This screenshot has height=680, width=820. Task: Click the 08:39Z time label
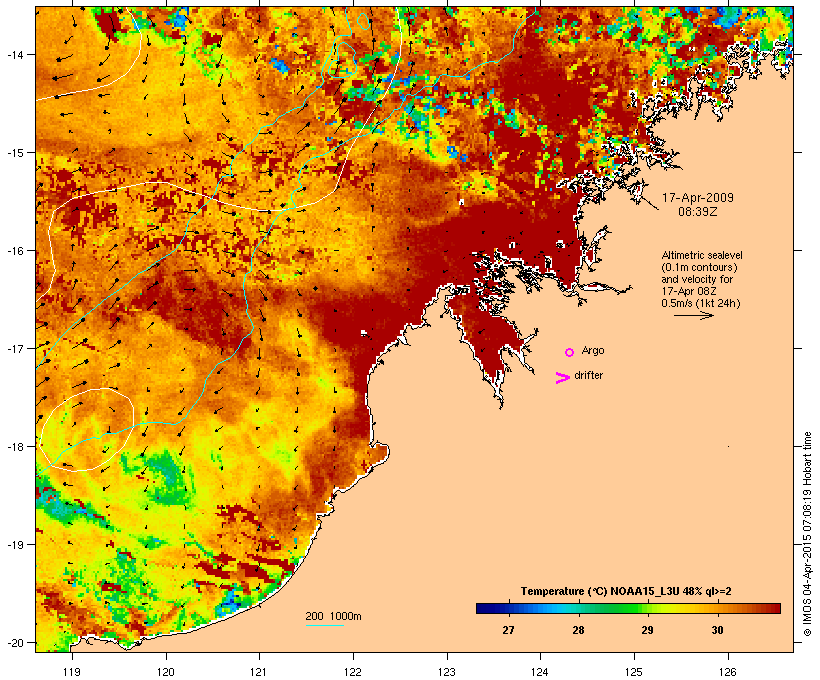698,212
